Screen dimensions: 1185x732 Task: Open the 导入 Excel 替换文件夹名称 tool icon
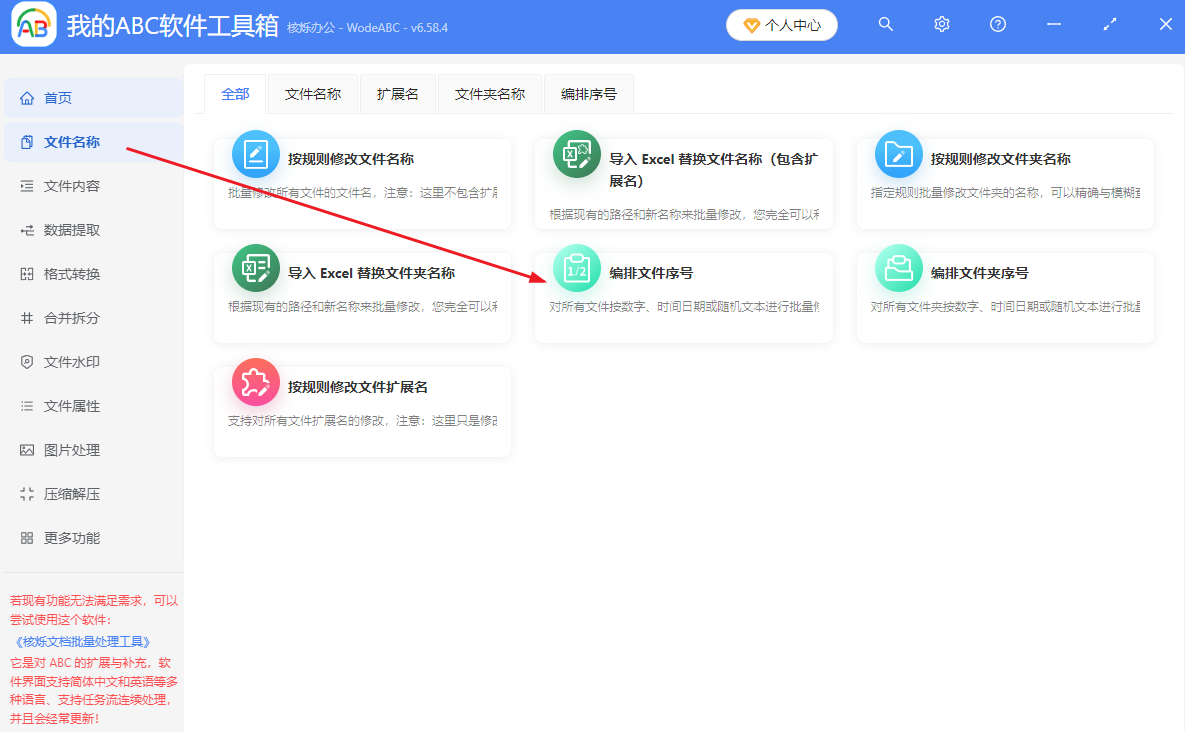pyautogui.click(x=255, y=268)
